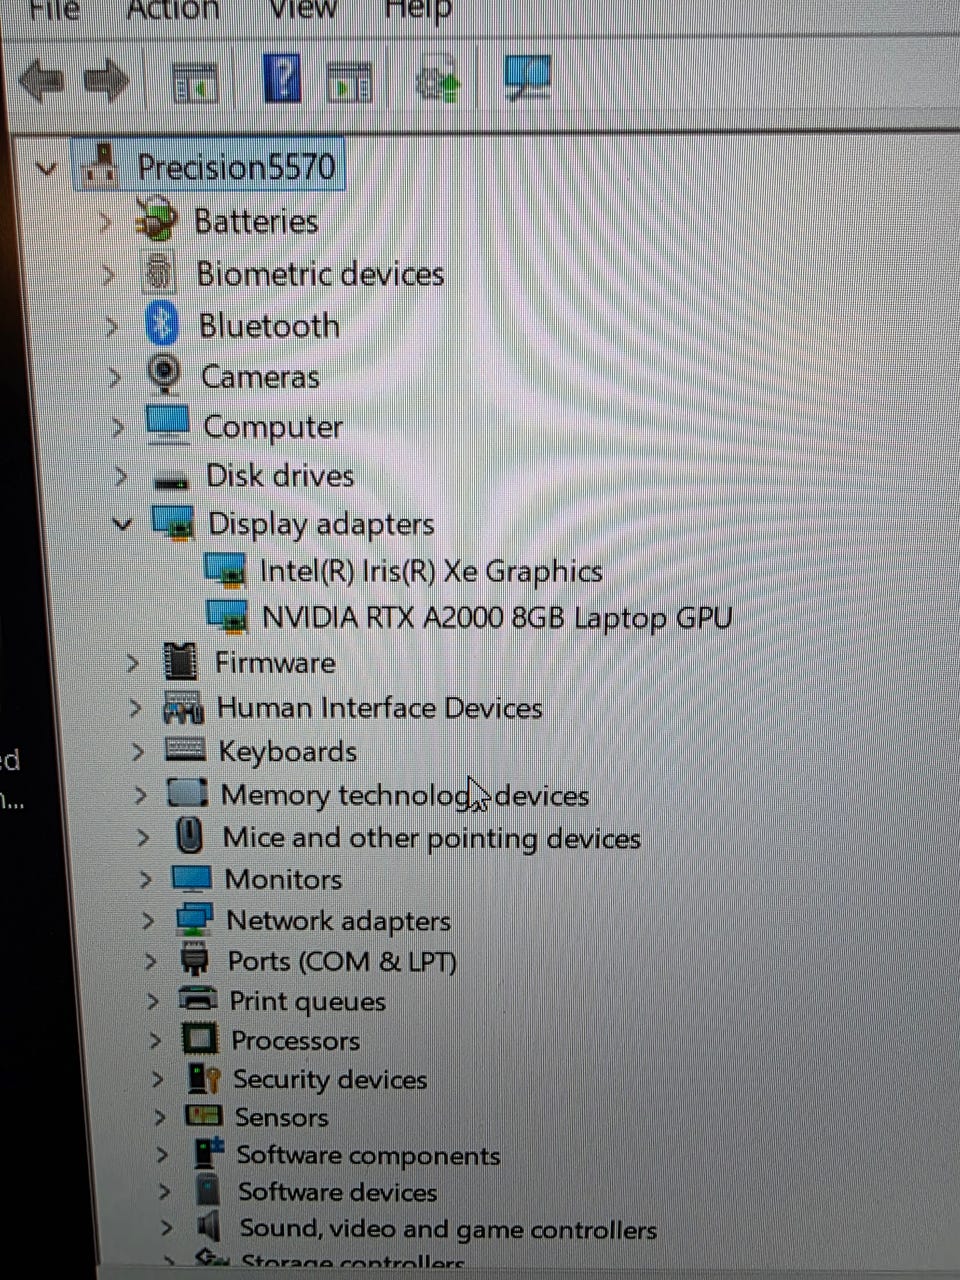This screenshot has width=960, height=1280.
Task: Click the Precision5570 computer node icon
Action: click(99, 166)
